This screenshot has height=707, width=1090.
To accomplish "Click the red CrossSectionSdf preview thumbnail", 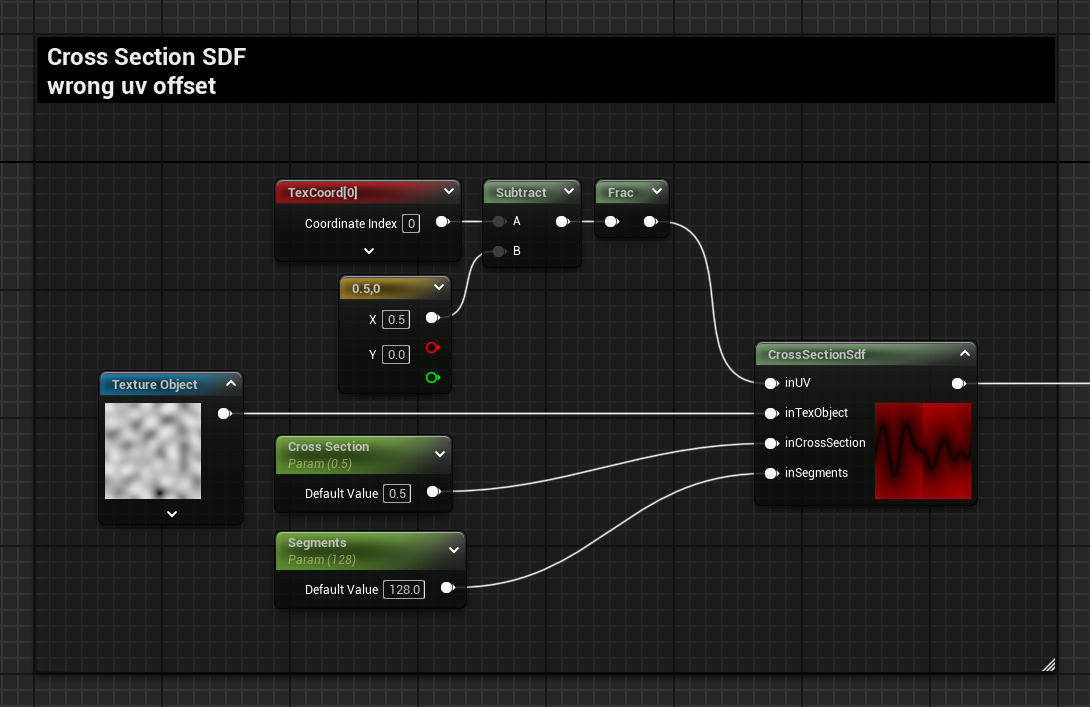I will click(922, 451).
